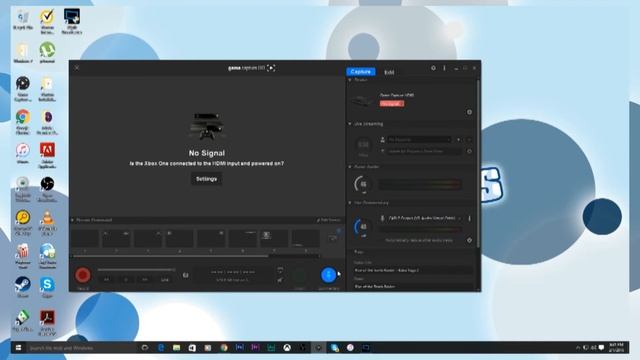This screenshot has width=640, height=360.
Task: Start recording with the red Record button
Action: (x=82, y=275)
